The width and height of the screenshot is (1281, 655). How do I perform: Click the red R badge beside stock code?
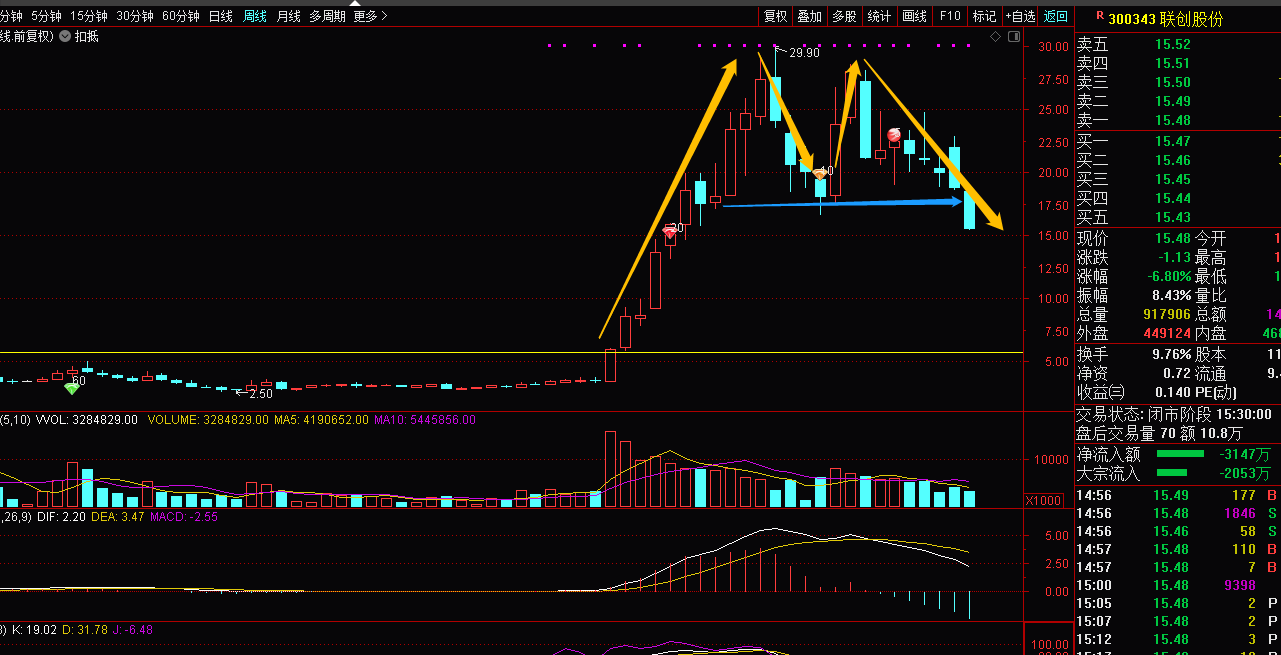tap(1099, 17)
